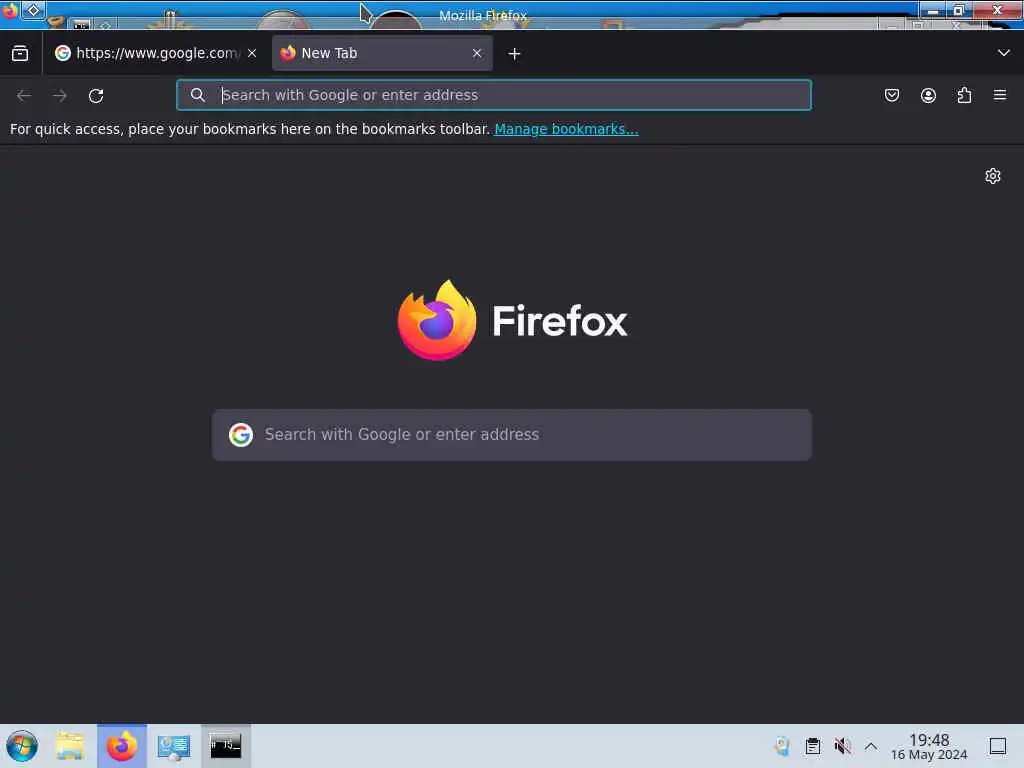Screen dimensions: 1024x768
Task: Click the magnifier icon in address bar
Action: point(198,95)
